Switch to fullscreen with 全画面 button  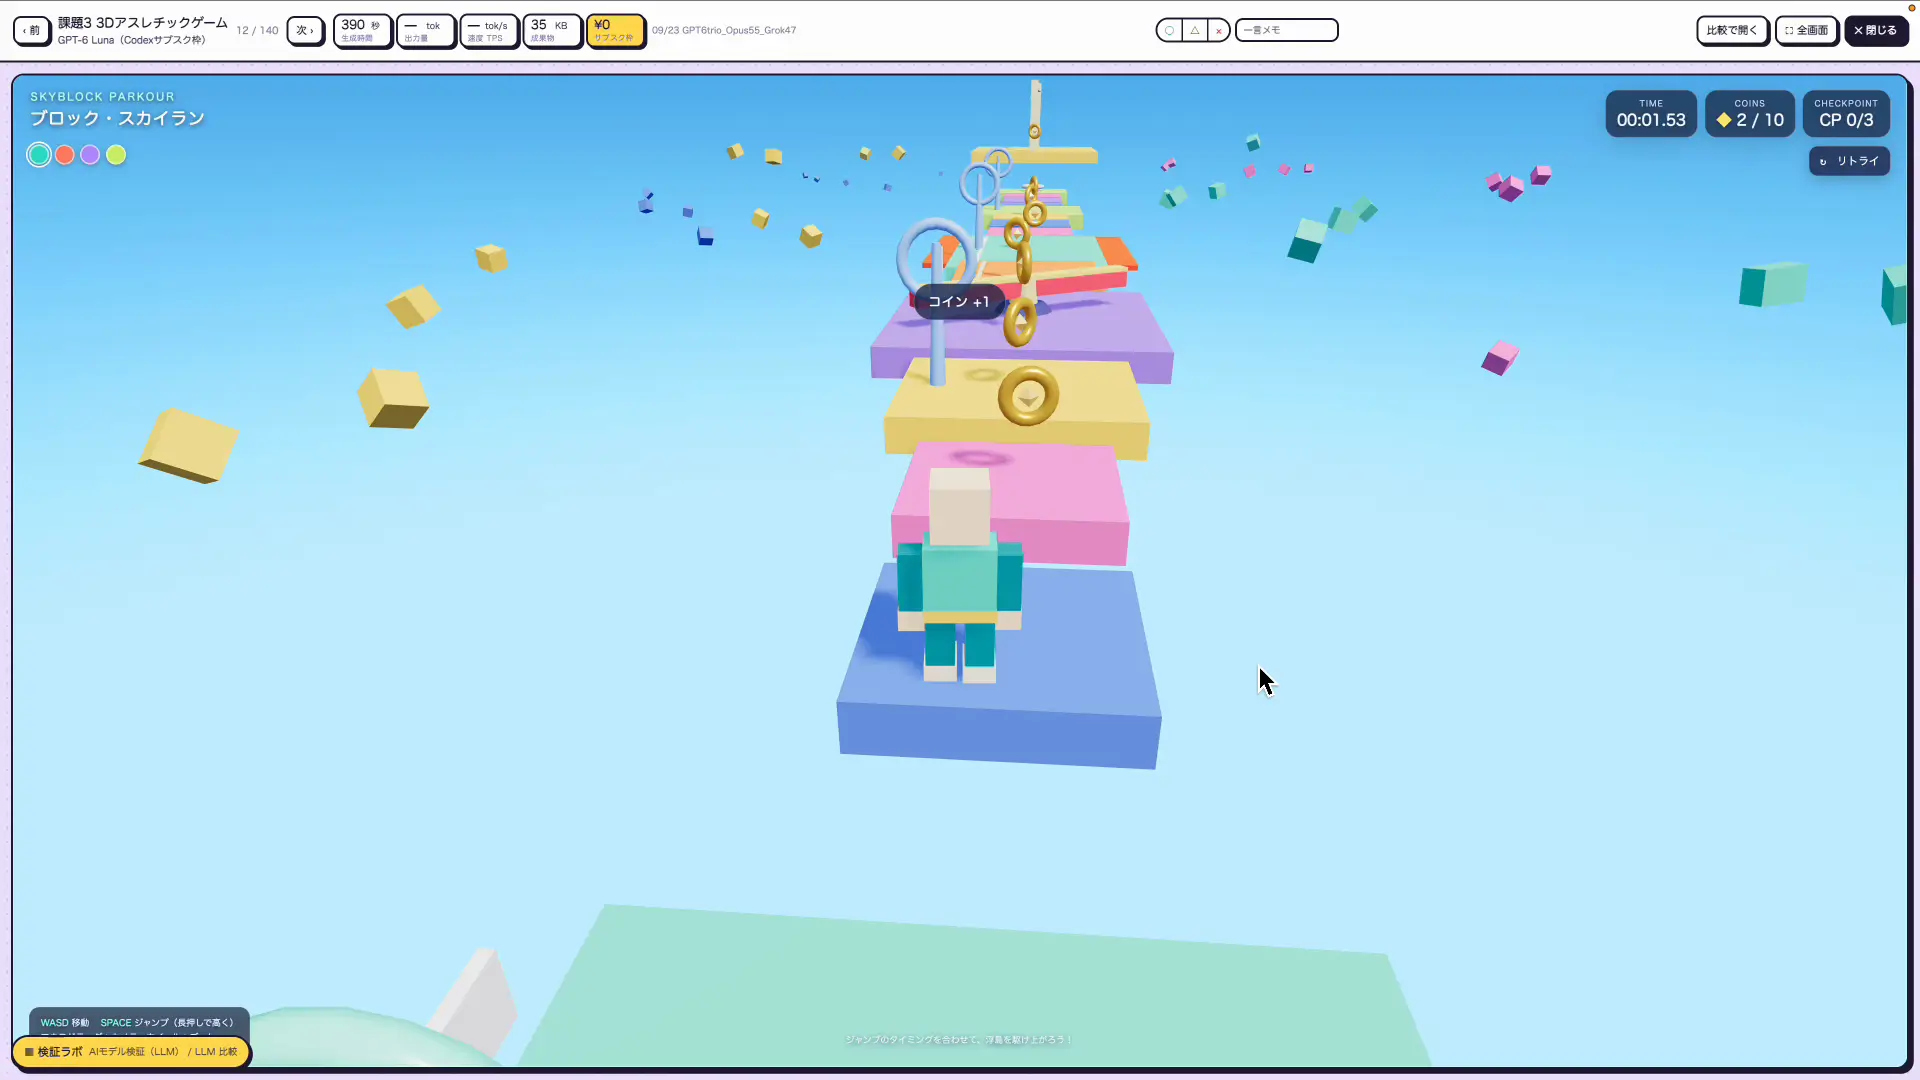pos(1806,30)
